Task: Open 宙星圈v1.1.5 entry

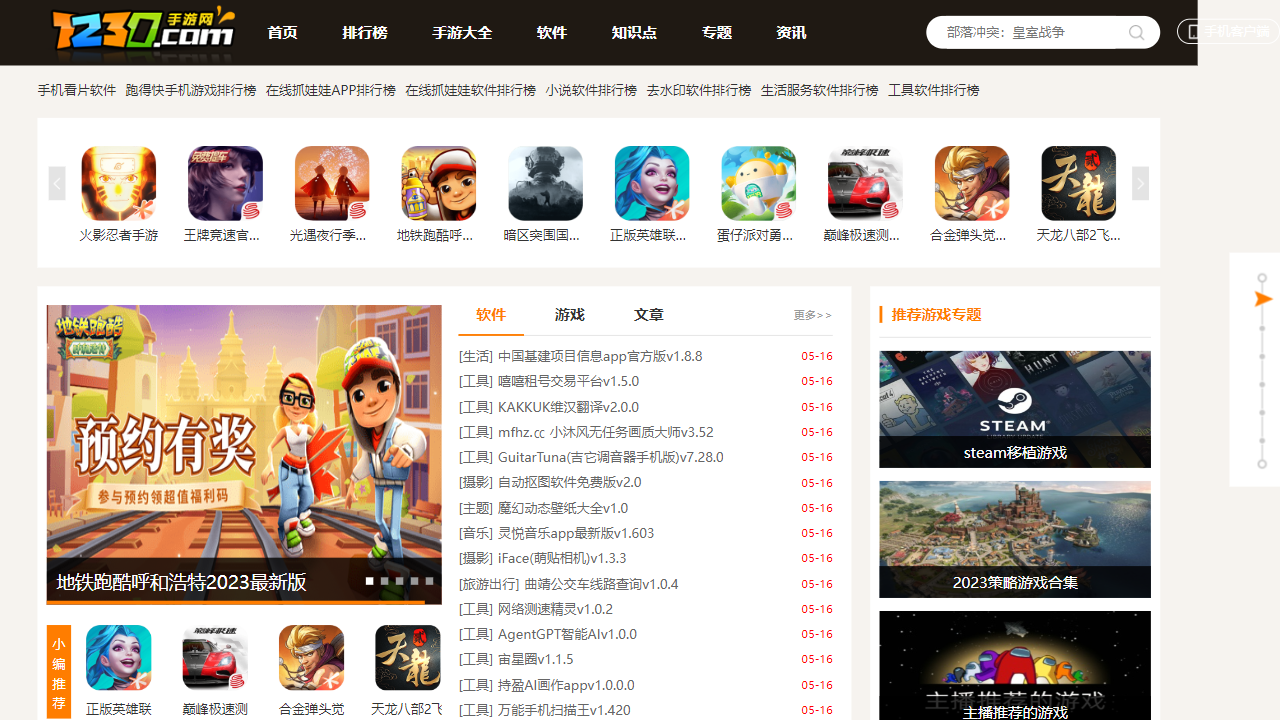Action: pyautogui.click(x=536, y=659)
